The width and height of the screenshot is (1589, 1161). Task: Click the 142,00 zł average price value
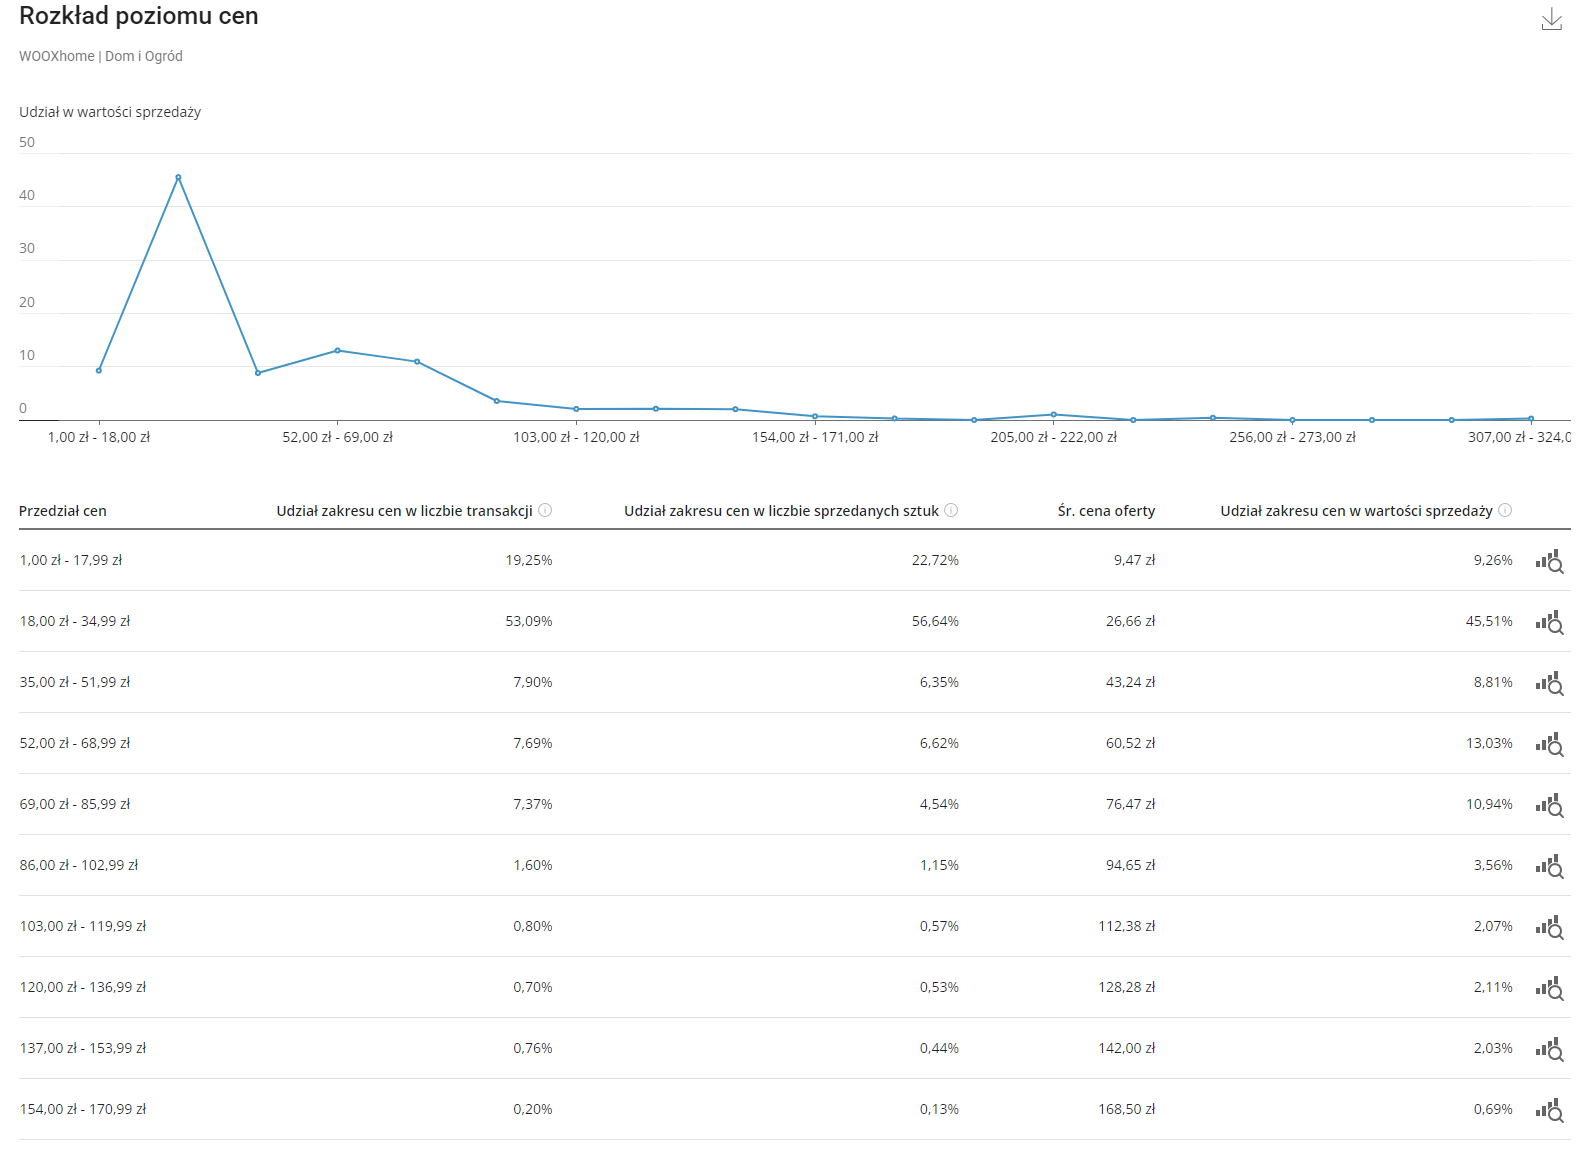[1126, 1048]
